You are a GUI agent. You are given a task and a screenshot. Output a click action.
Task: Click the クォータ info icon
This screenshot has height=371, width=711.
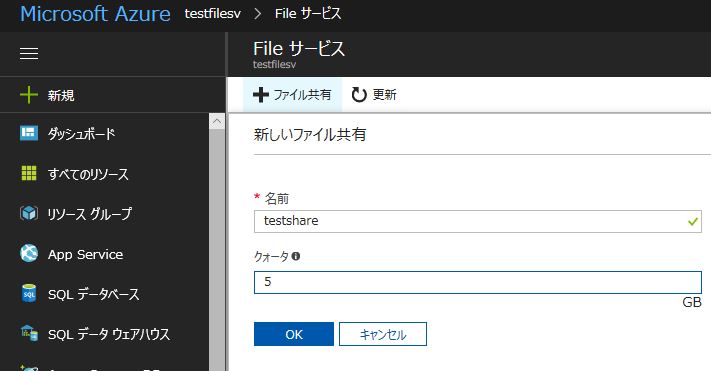[x=296, y=256]
